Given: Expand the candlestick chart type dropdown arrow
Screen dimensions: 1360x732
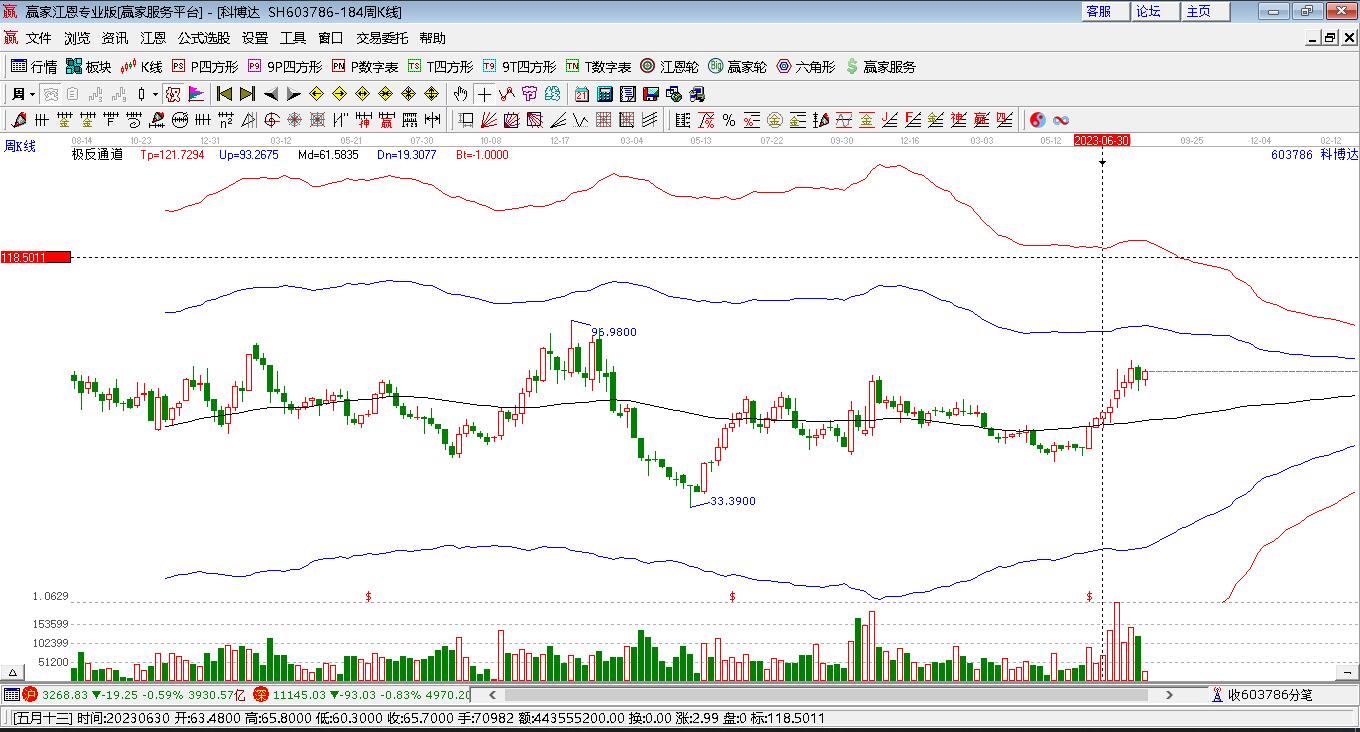Looking at the screenshot, I should (155, 95).
